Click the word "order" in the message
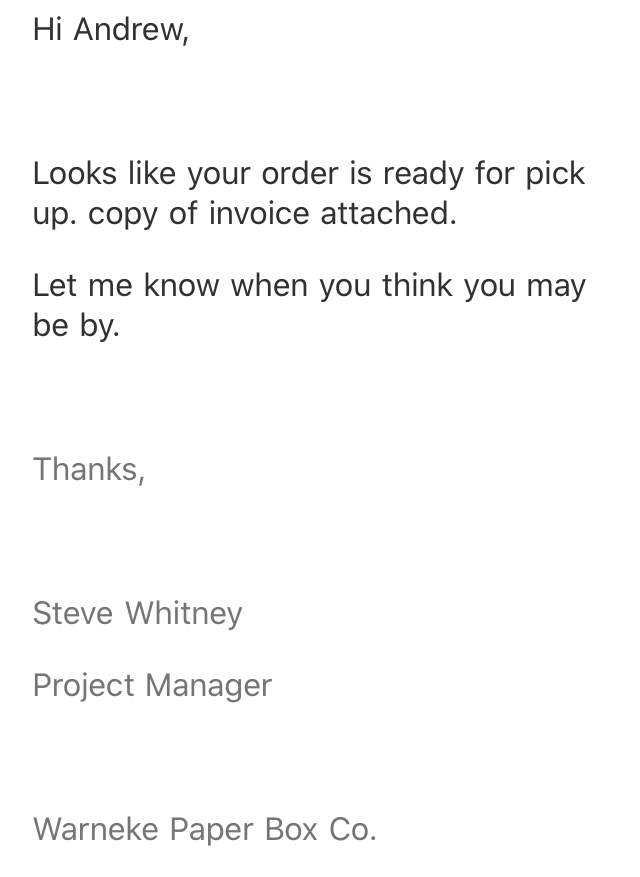 (300, 173)
